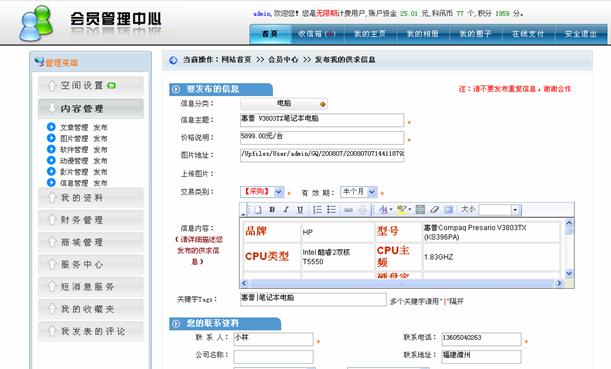Click the insert image icon in editor

(449, 210)
